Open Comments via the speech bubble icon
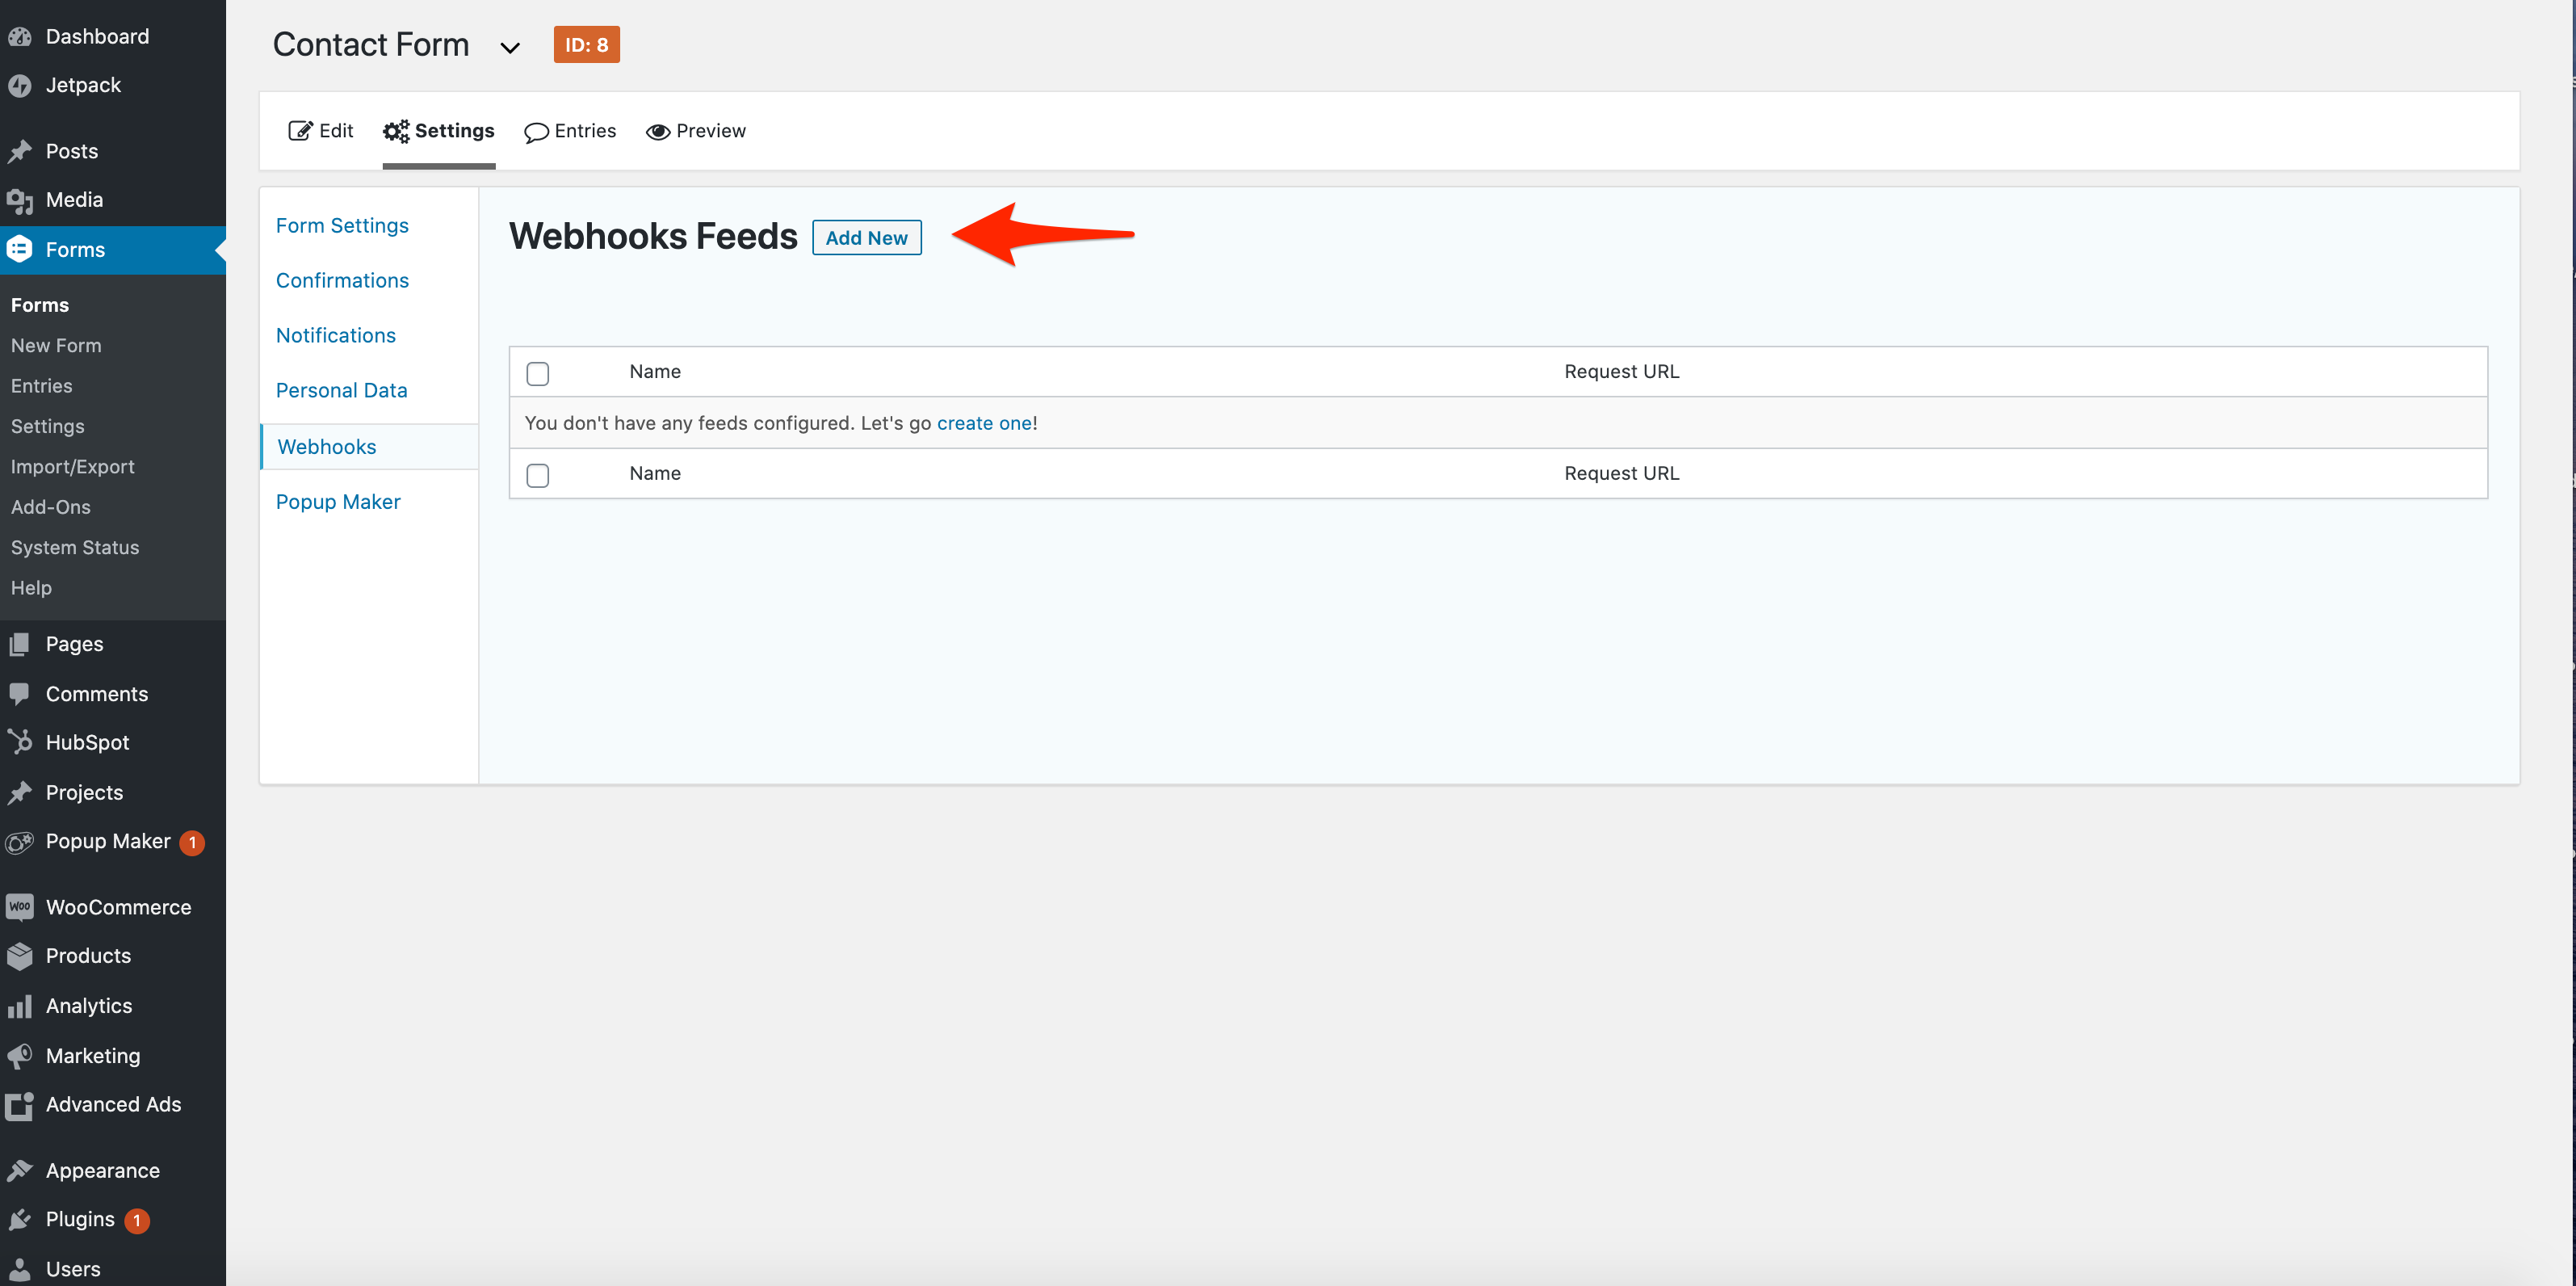The height and width of the screenshot is (1286, 2576). 21,693
